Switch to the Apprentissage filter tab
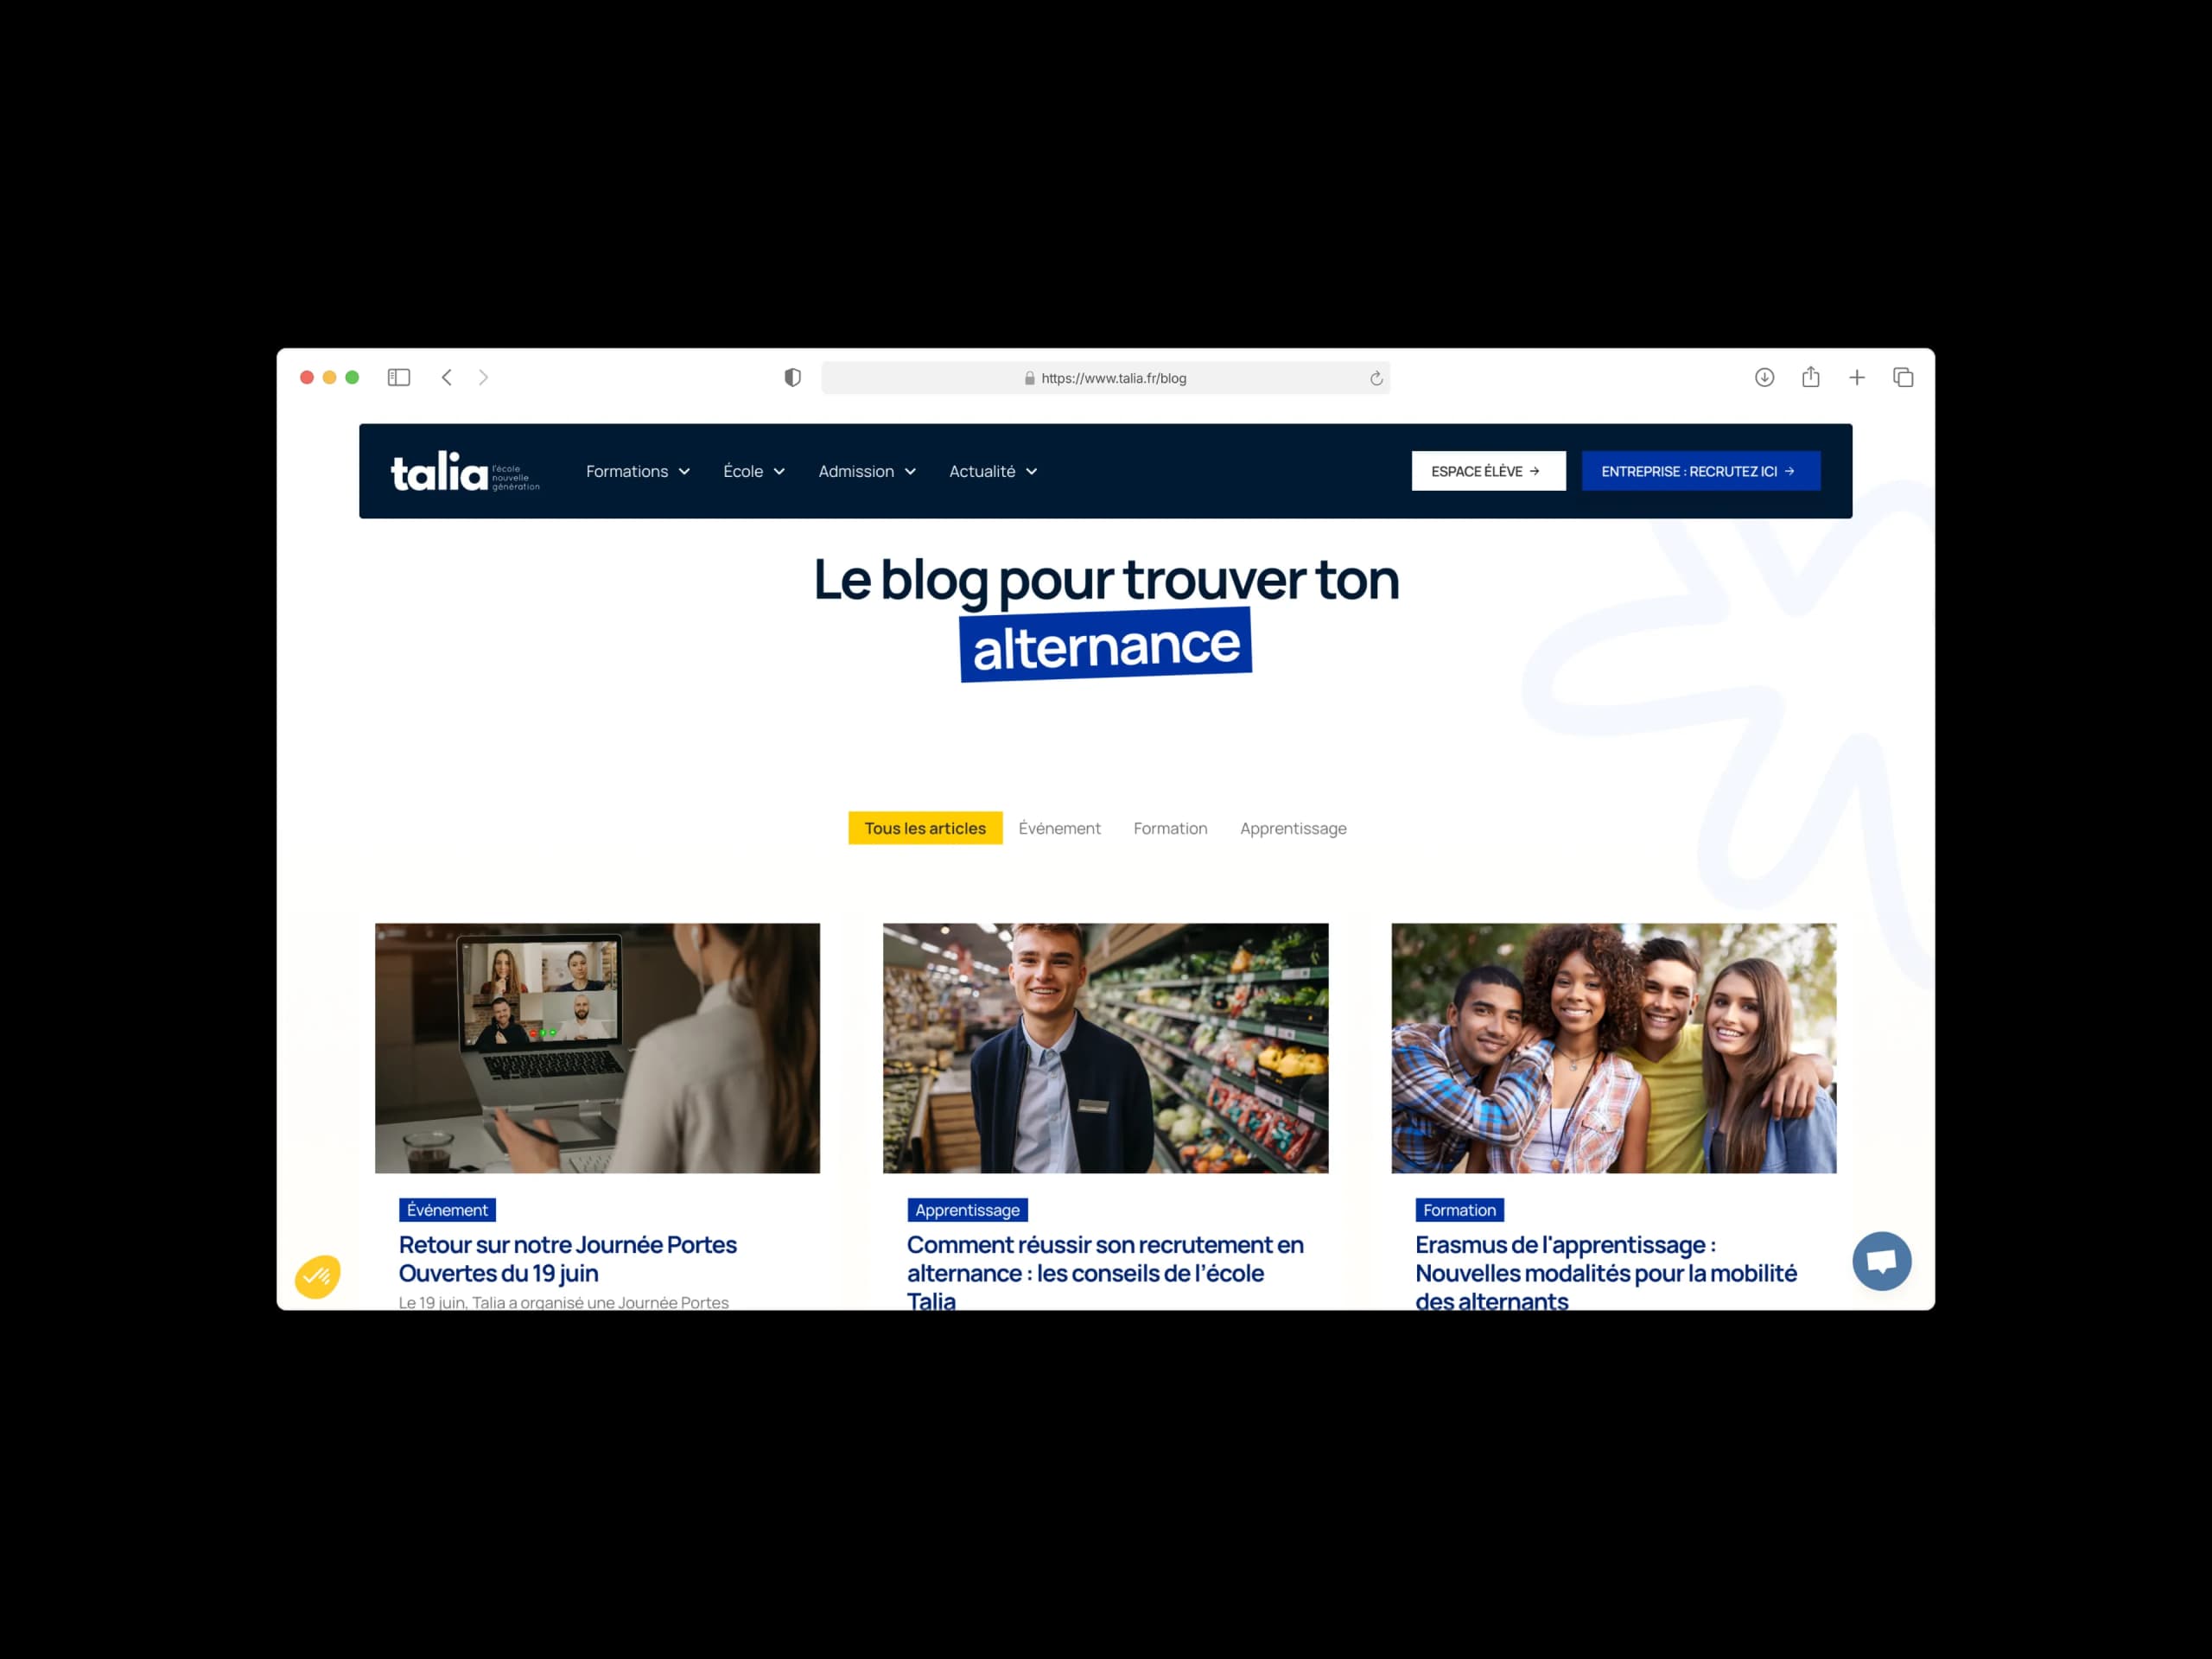 point(1293,828)
